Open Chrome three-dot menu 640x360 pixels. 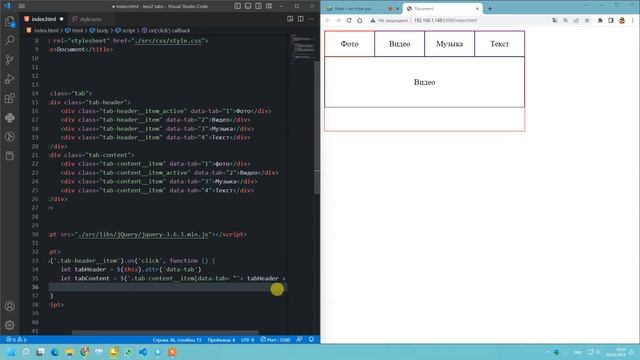pyautogui.click(x=633, y=20)
